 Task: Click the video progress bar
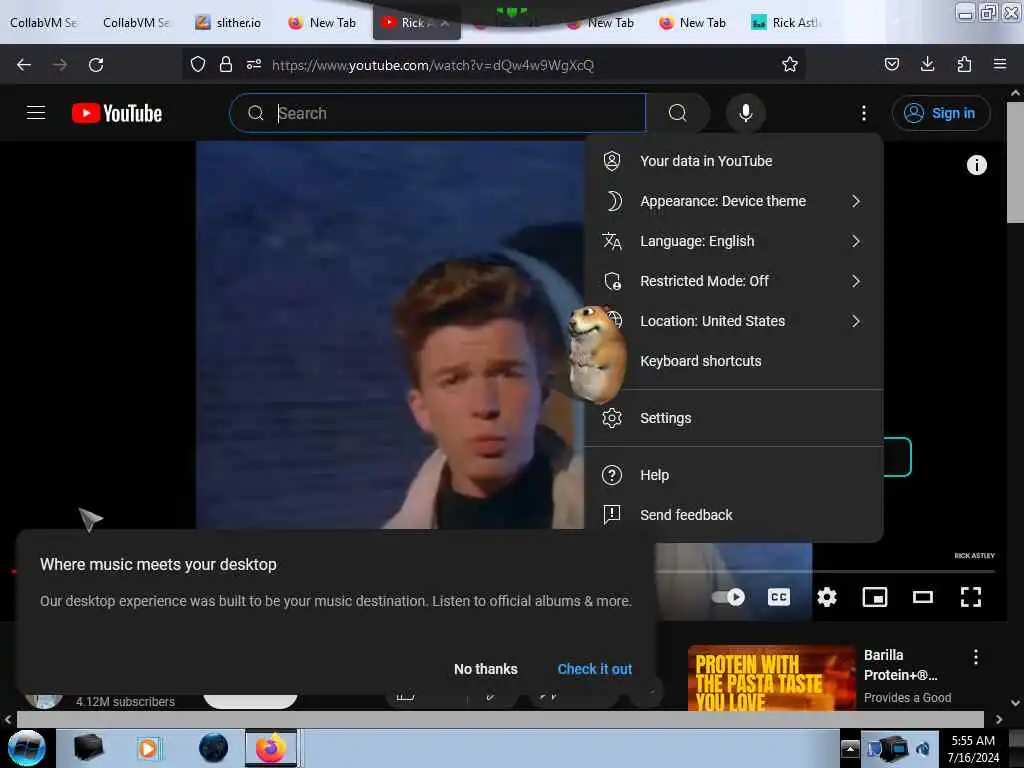click(x=825, y=571)
